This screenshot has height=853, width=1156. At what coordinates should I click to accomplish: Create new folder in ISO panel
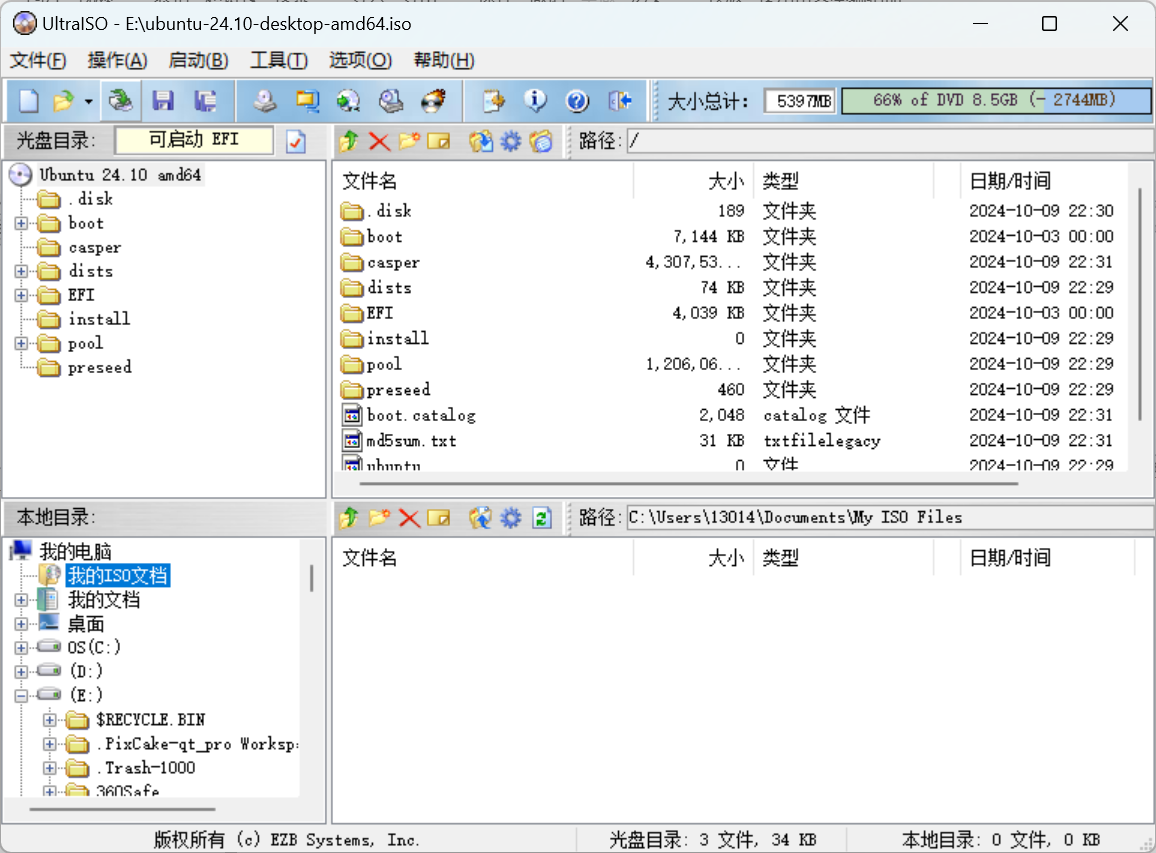[409, 141]
